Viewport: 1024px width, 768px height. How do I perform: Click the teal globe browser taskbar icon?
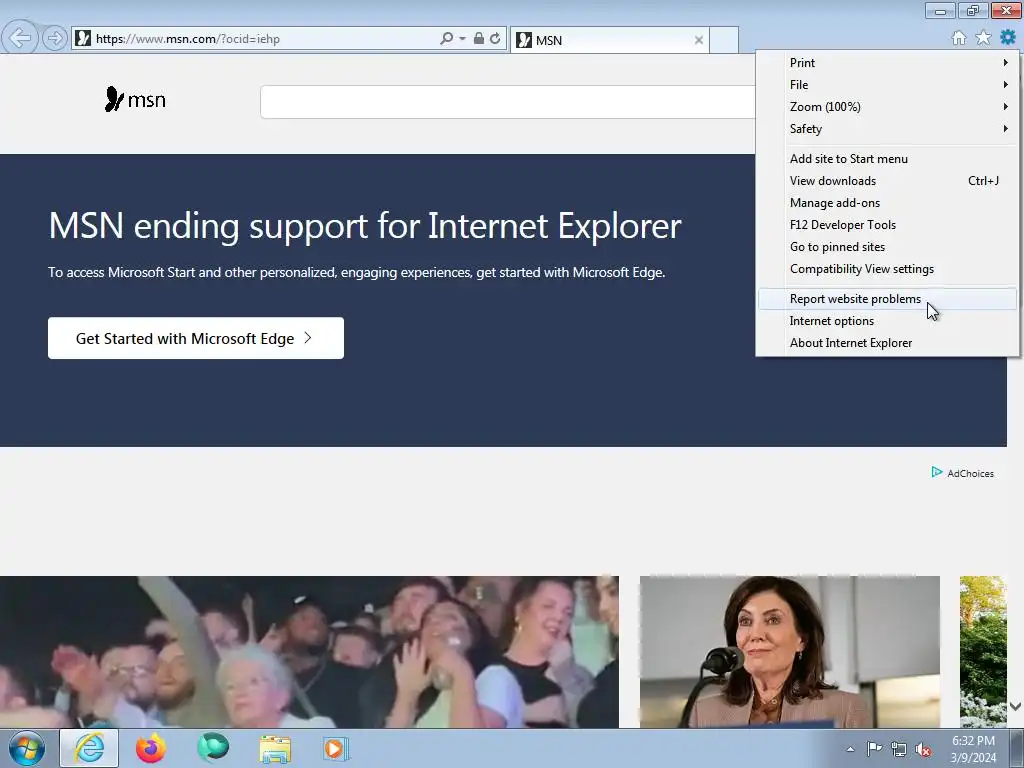click(x=213, y=748)
